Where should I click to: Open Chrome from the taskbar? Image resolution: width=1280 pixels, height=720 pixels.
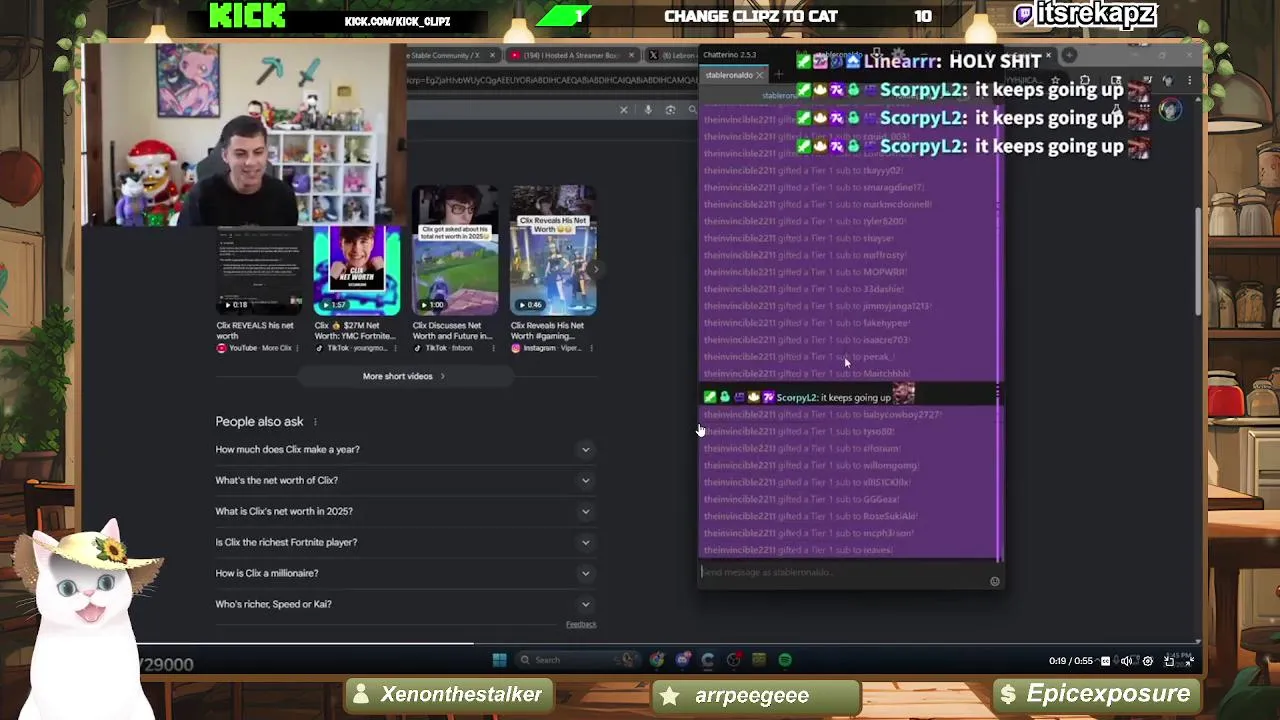tap(657, 659)
